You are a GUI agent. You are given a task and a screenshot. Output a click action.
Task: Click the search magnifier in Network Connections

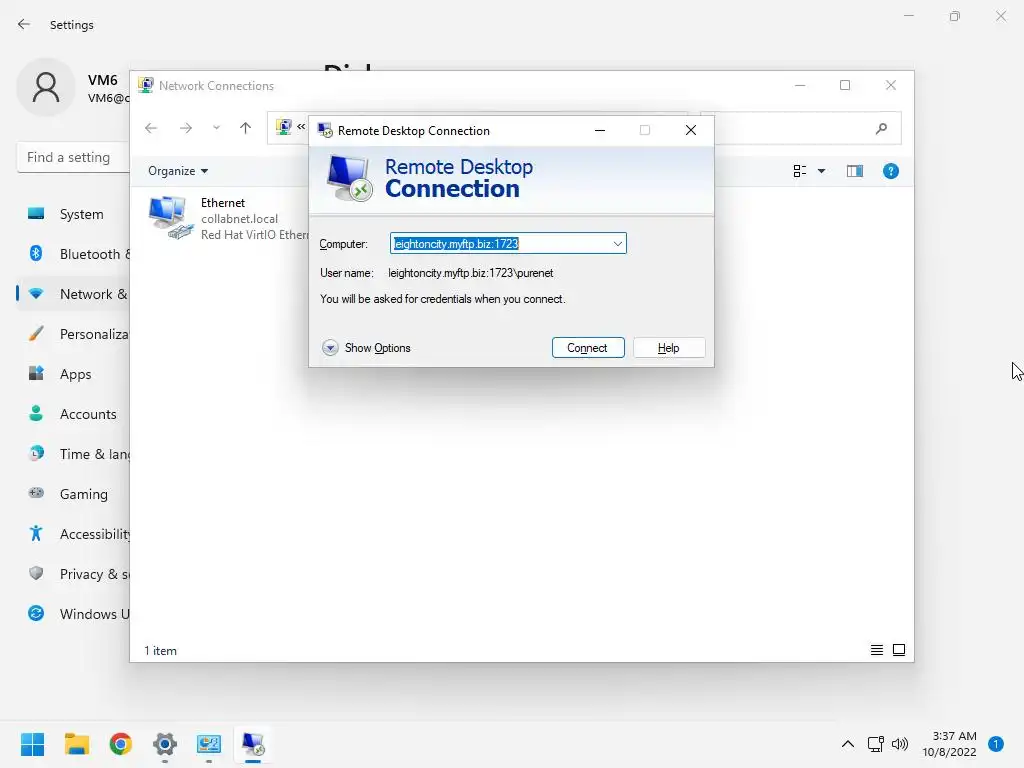pos(882,129)
